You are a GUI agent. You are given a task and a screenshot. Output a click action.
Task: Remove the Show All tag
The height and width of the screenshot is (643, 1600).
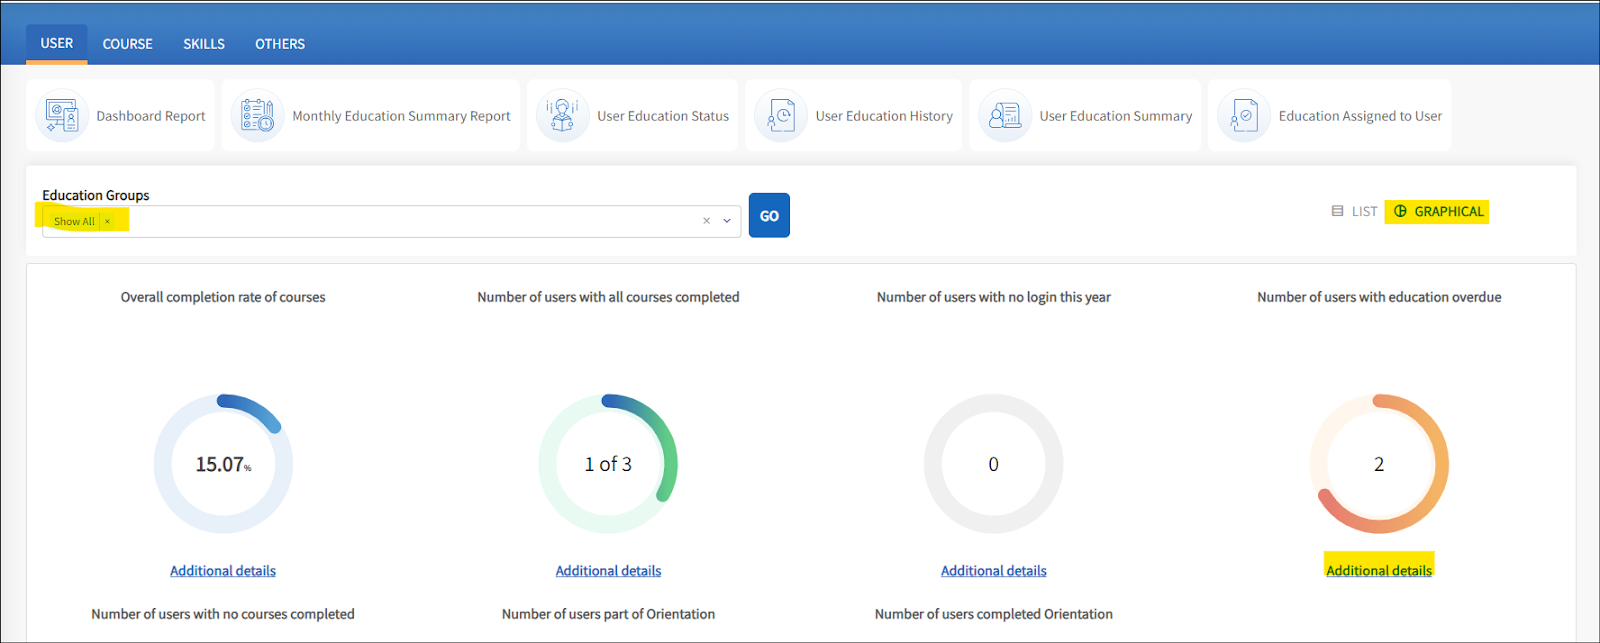[x=107, y=221]
